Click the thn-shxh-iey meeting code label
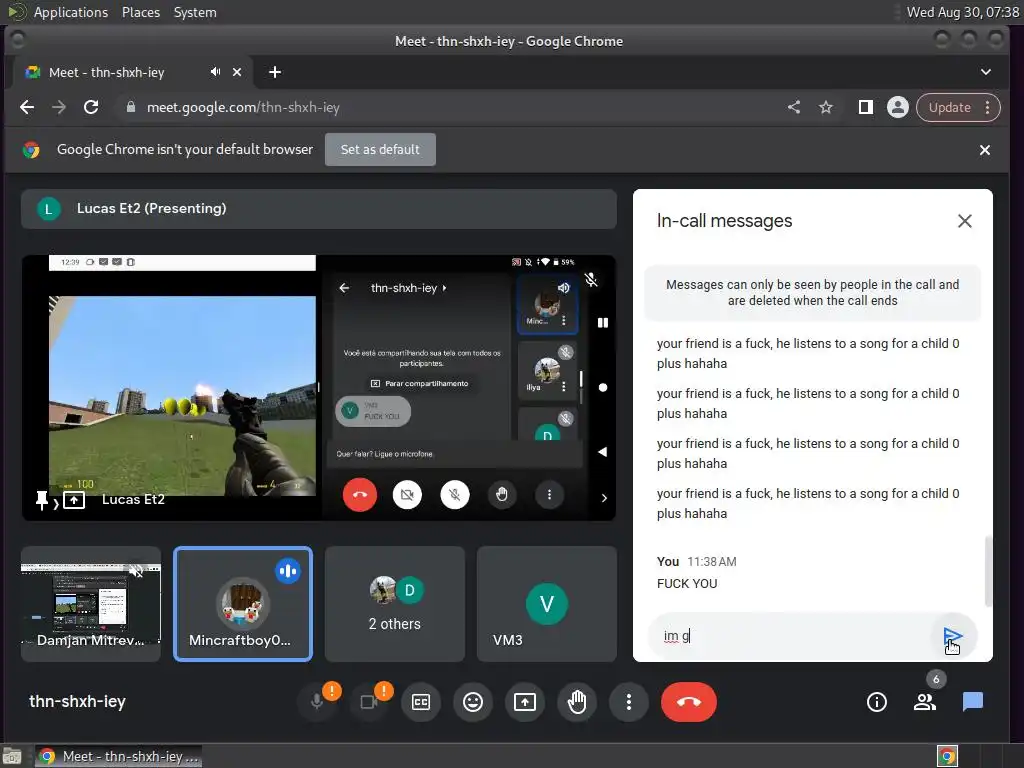 pos(77,702)
